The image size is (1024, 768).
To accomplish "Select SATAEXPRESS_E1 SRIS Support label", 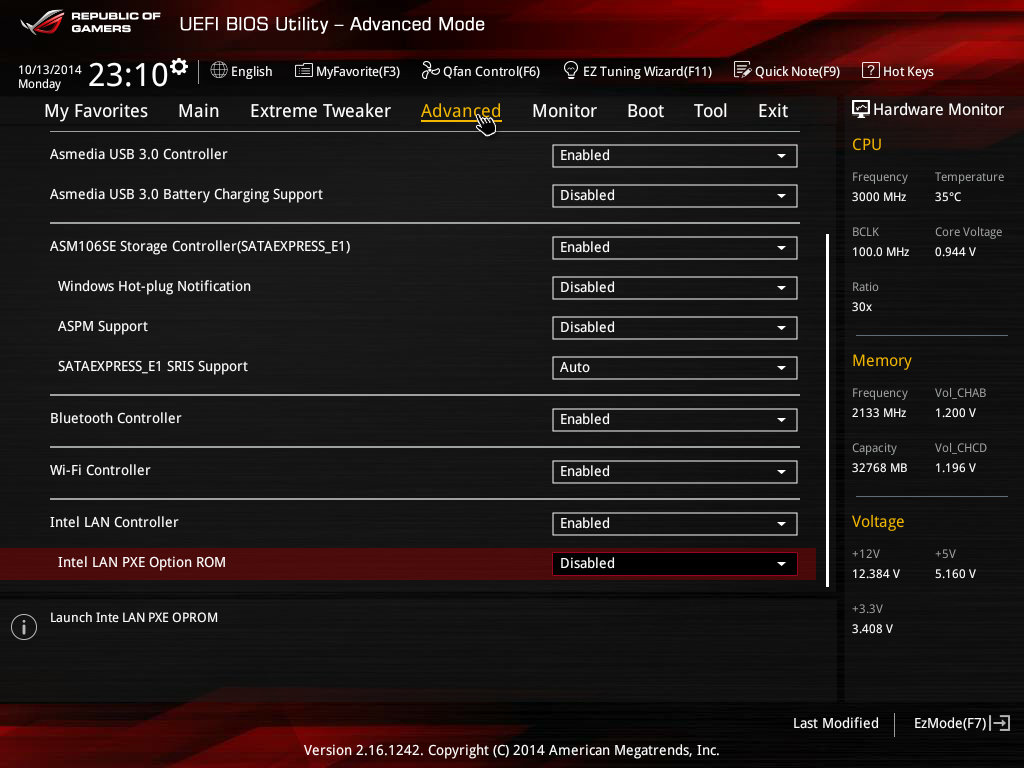I will [x=153, y=366].
